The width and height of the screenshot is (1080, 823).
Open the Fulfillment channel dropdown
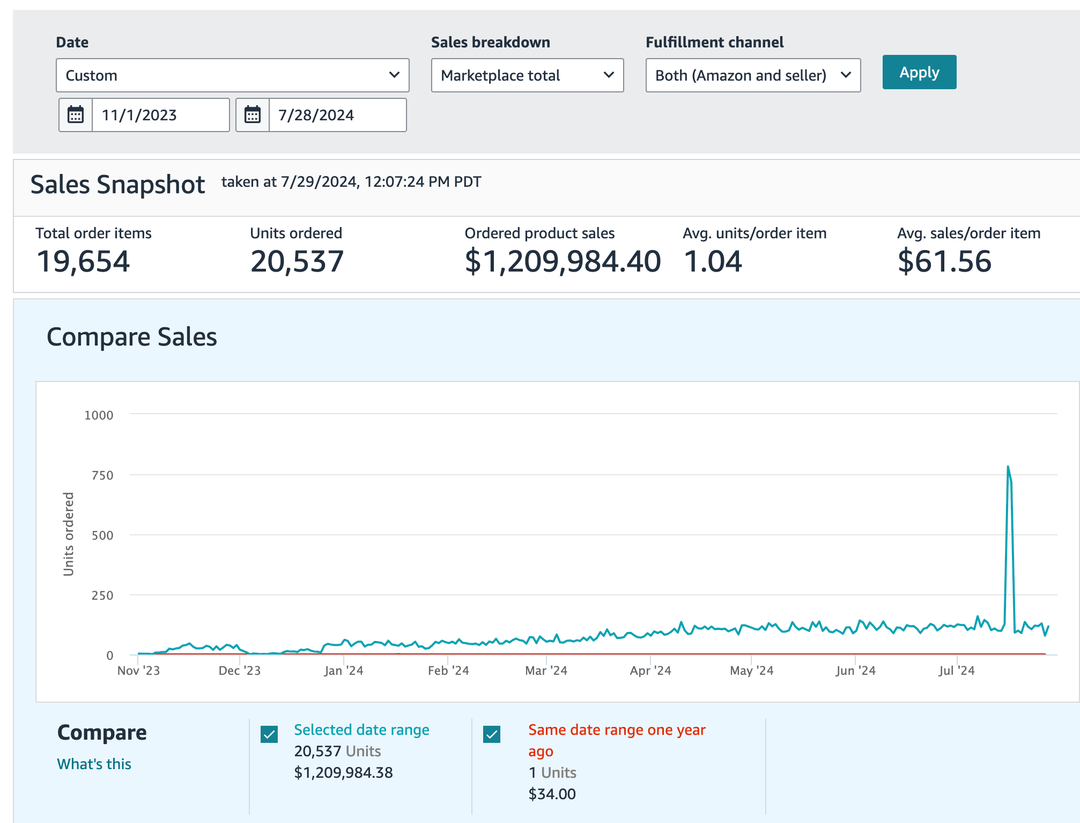click(753, 75)
